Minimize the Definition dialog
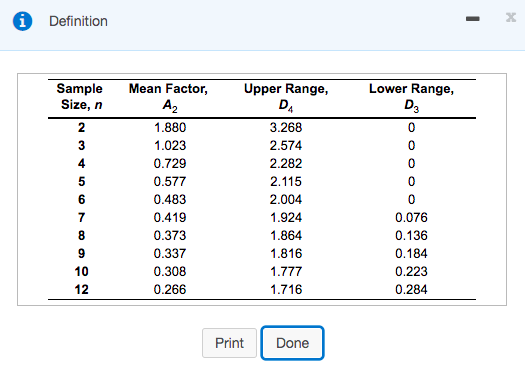The image size is (525, 366). tap(472, 19)
